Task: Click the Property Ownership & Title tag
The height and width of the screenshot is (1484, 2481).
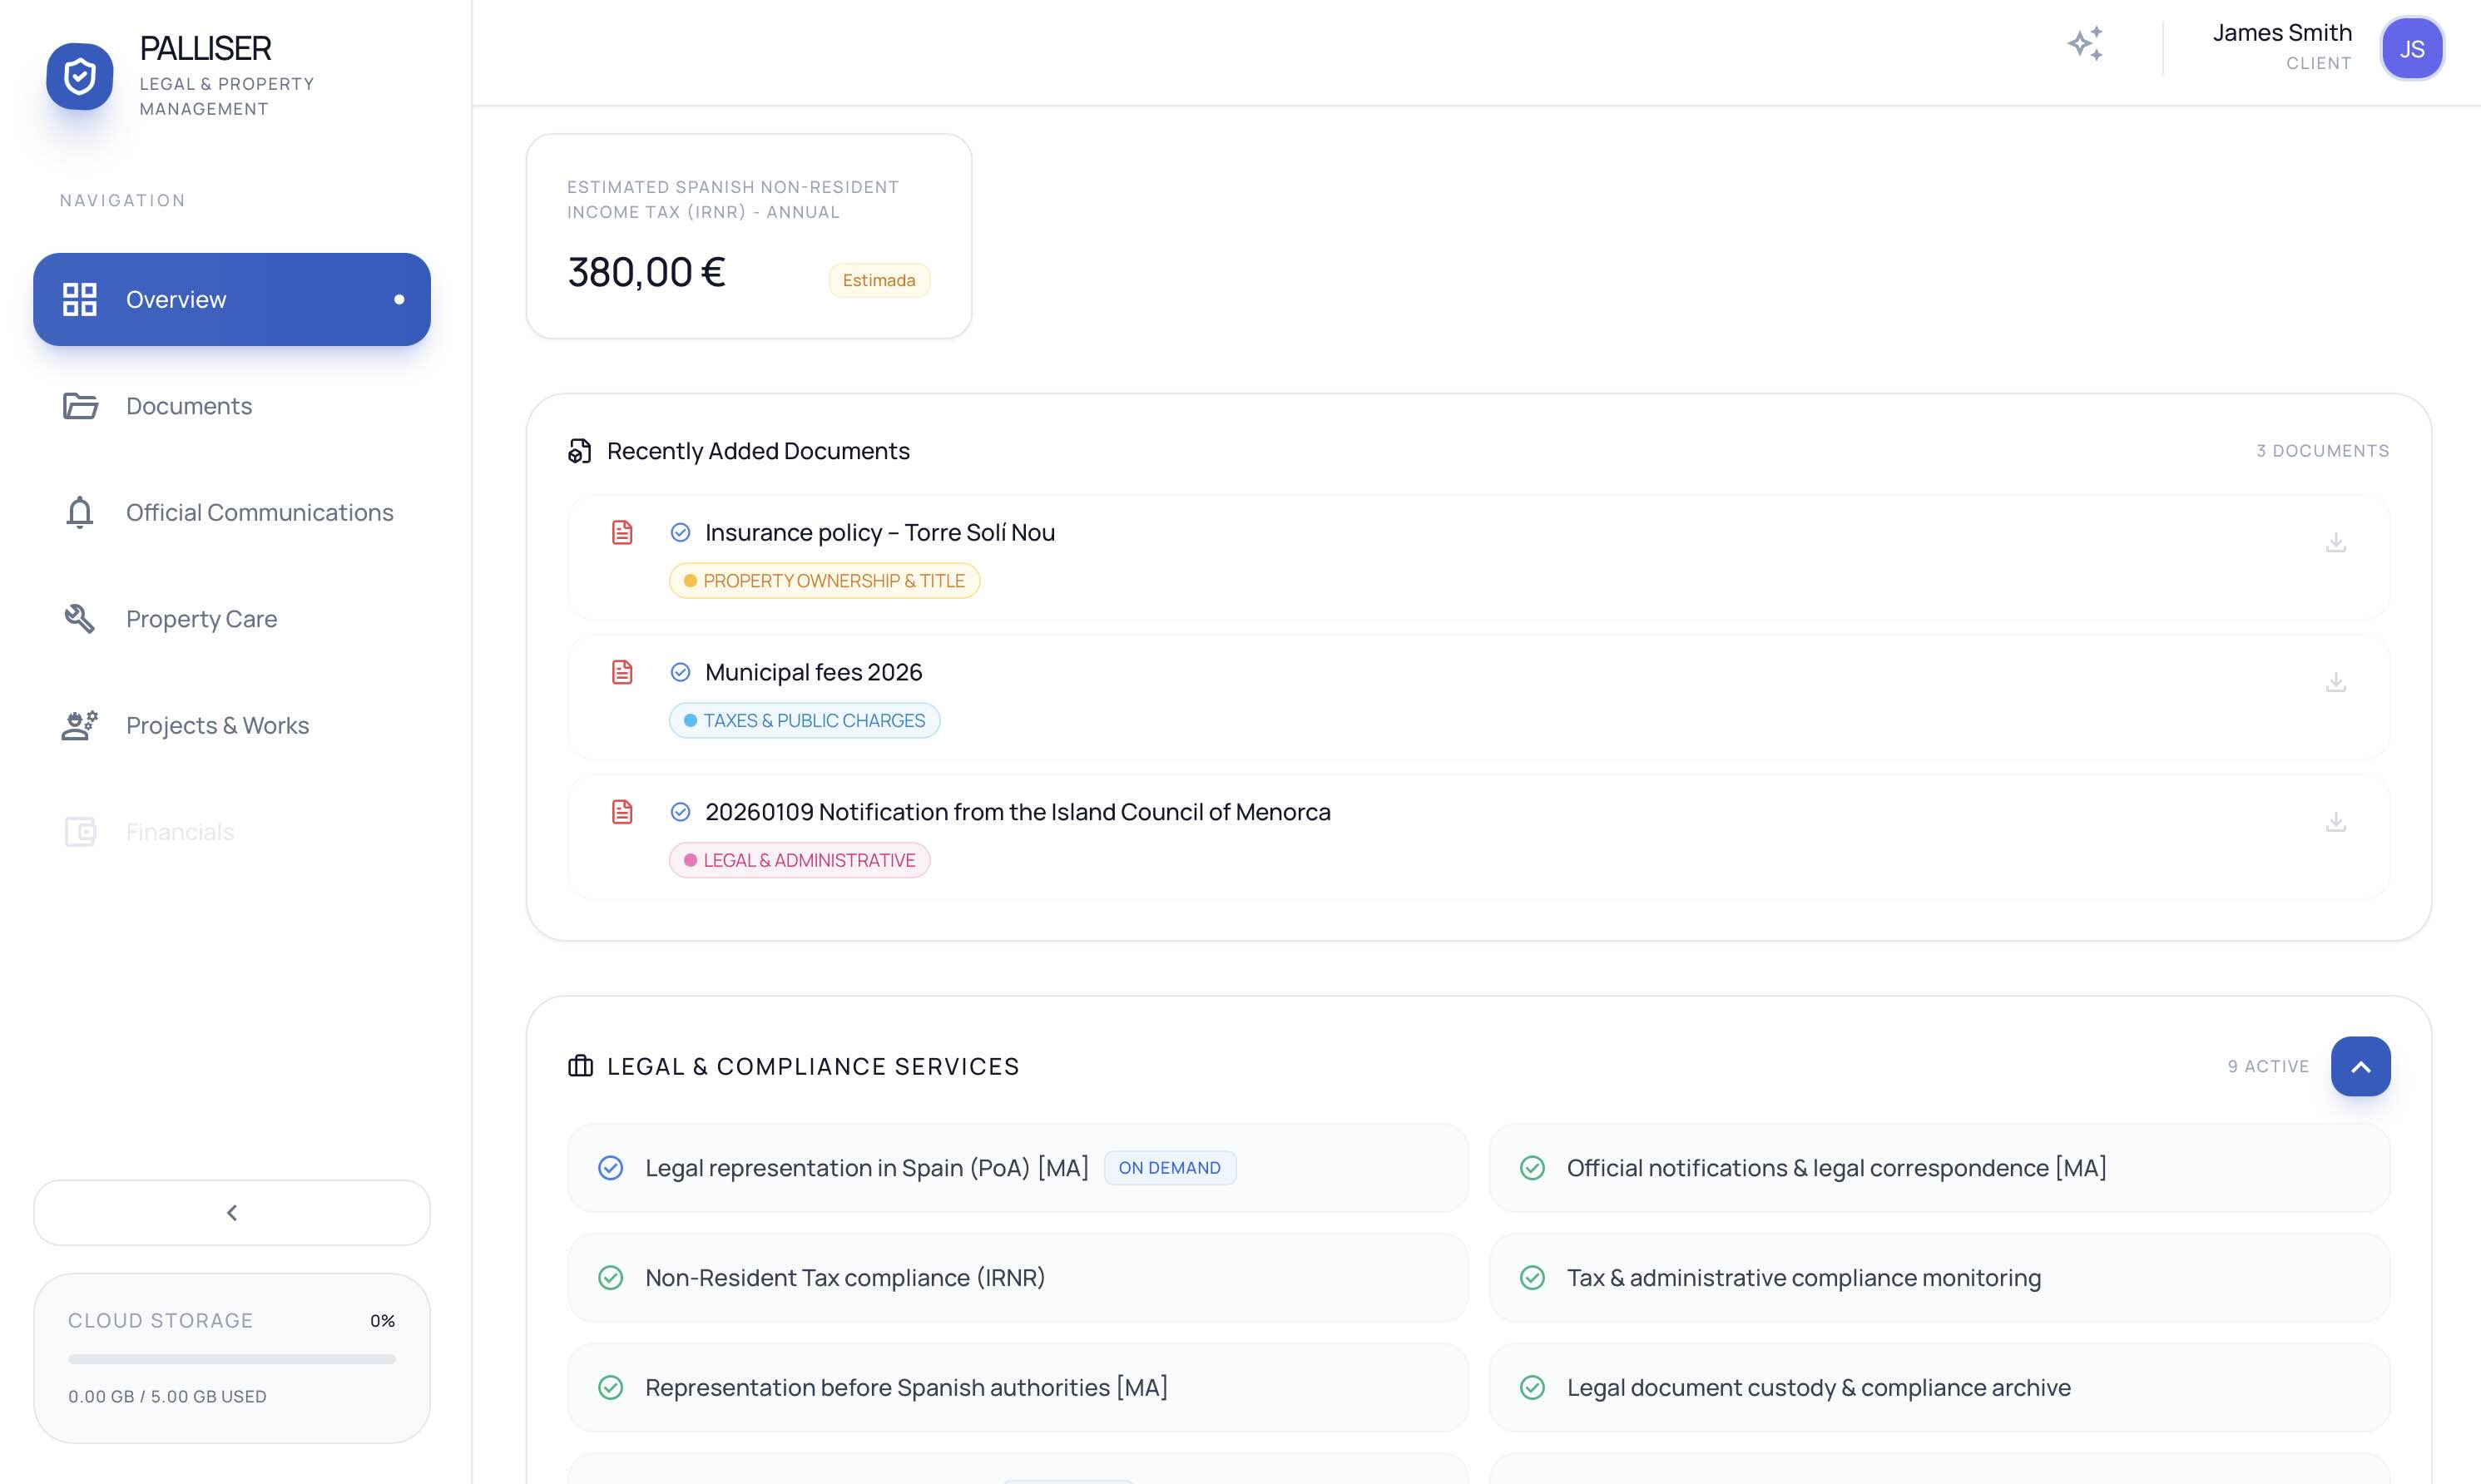Action: coord(824,581)
